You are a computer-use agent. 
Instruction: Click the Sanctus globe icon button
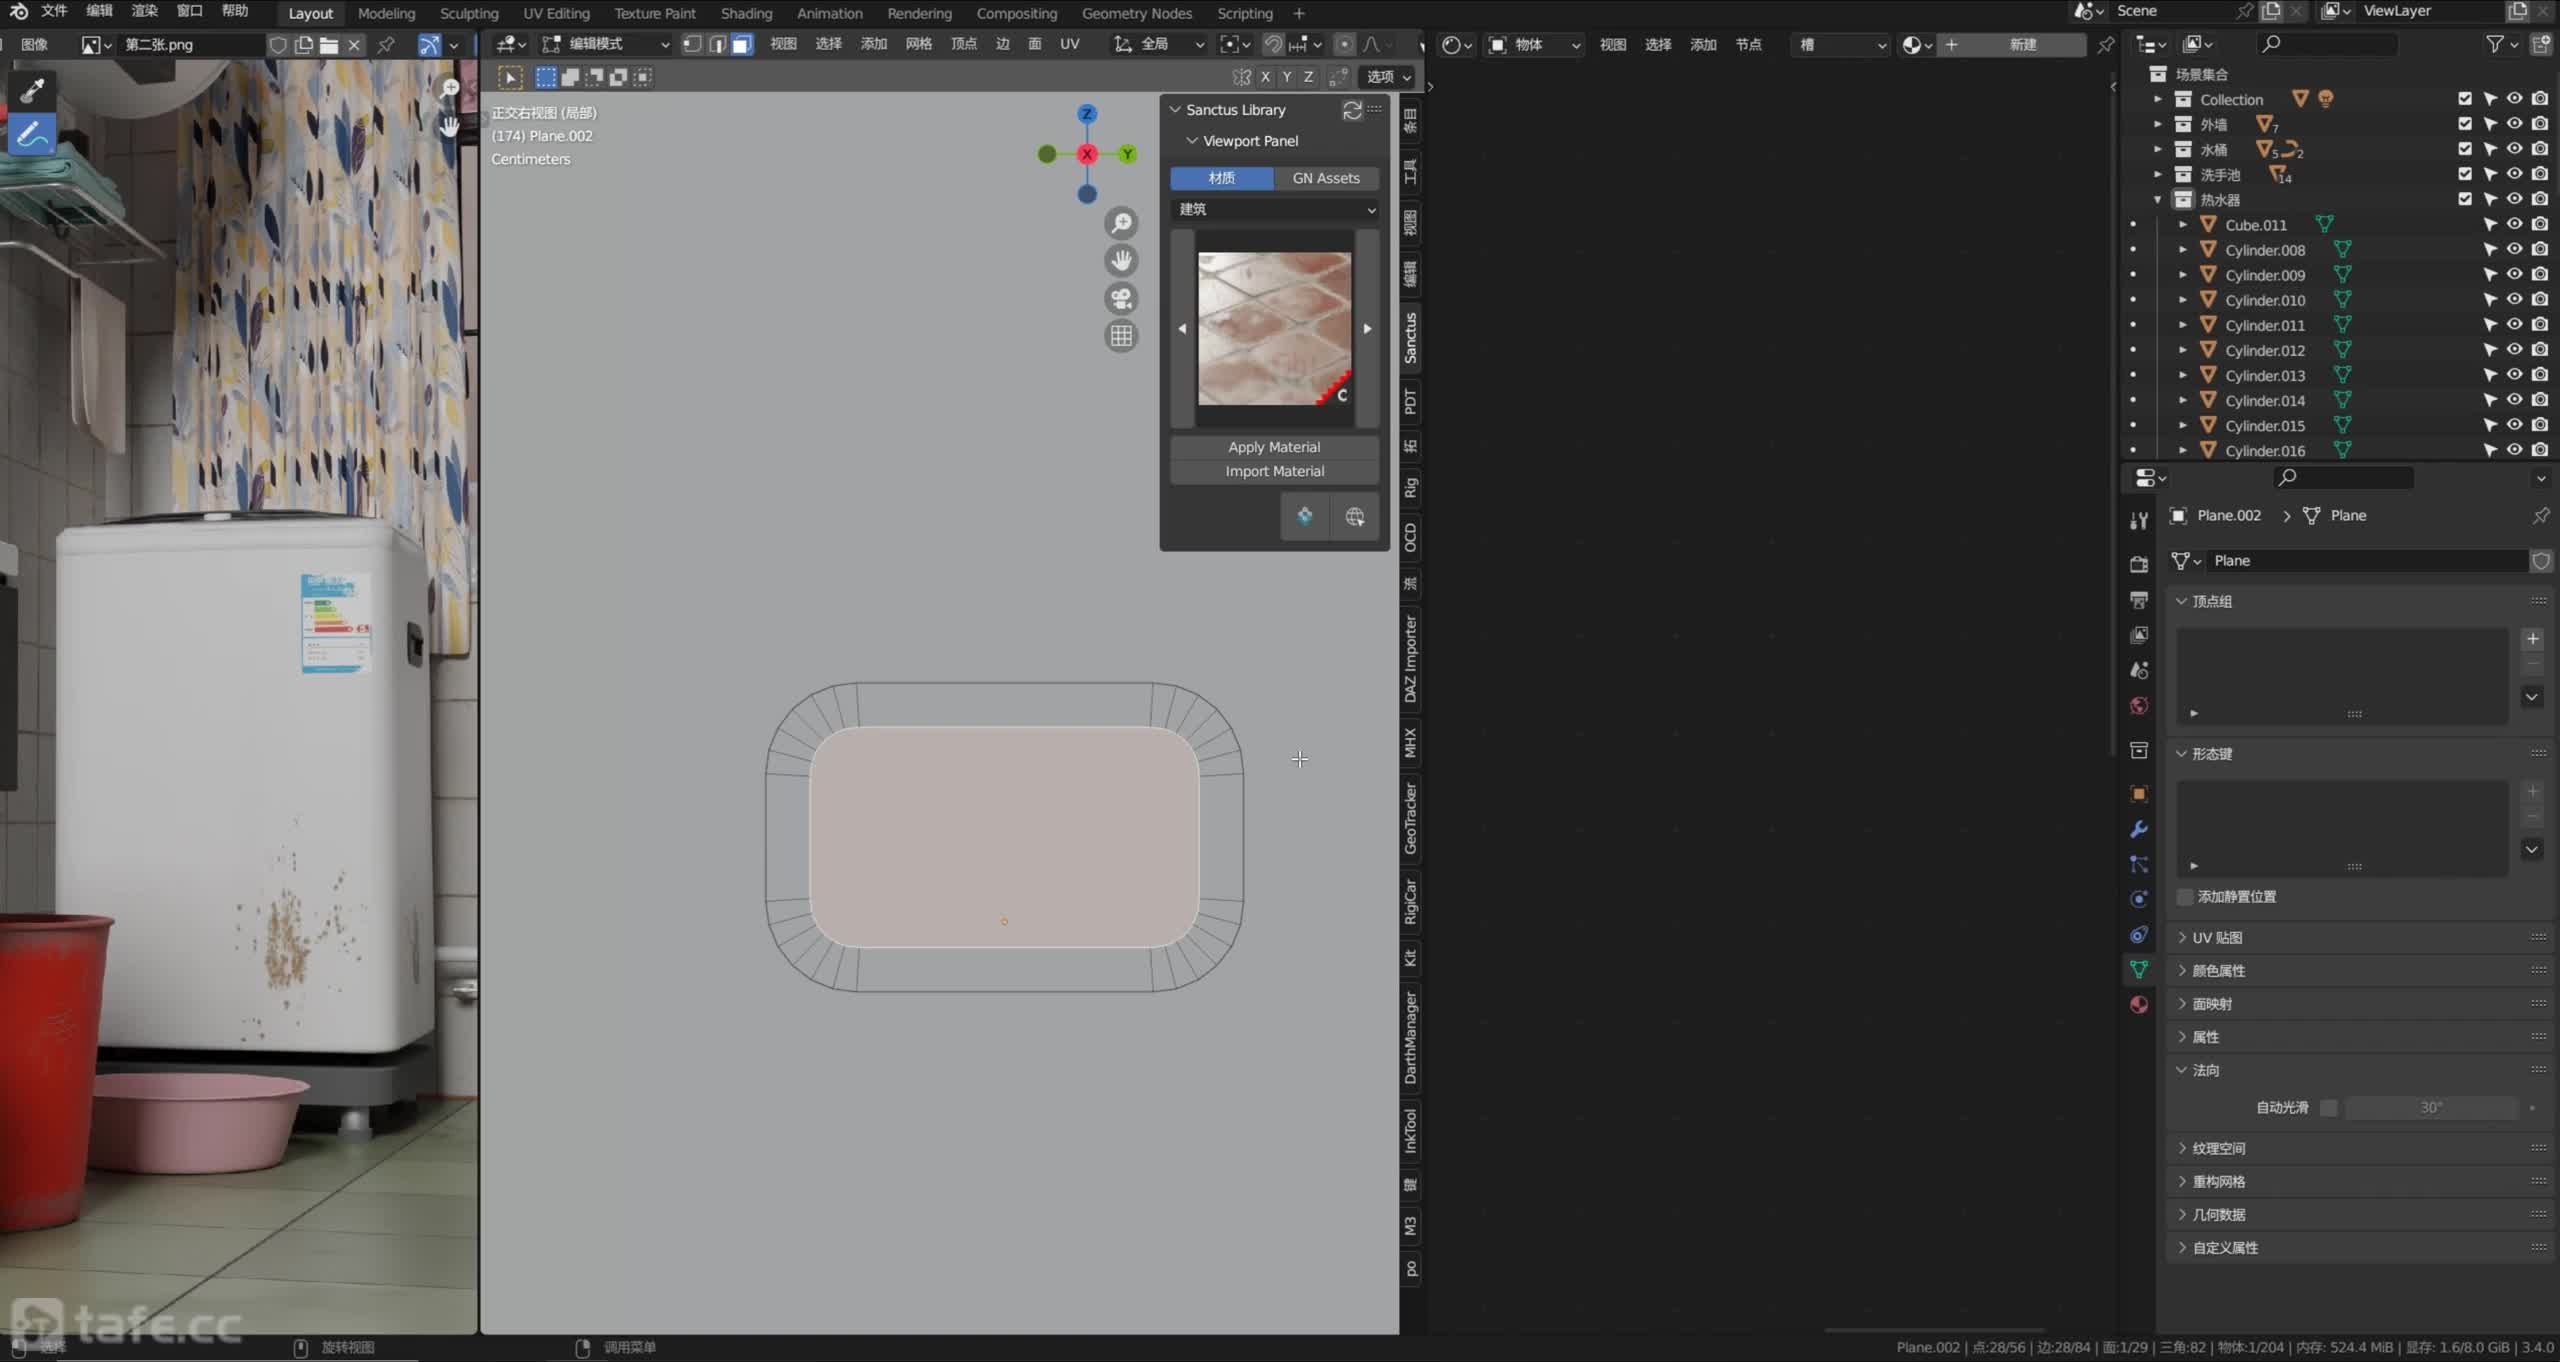coord(1354,517)
